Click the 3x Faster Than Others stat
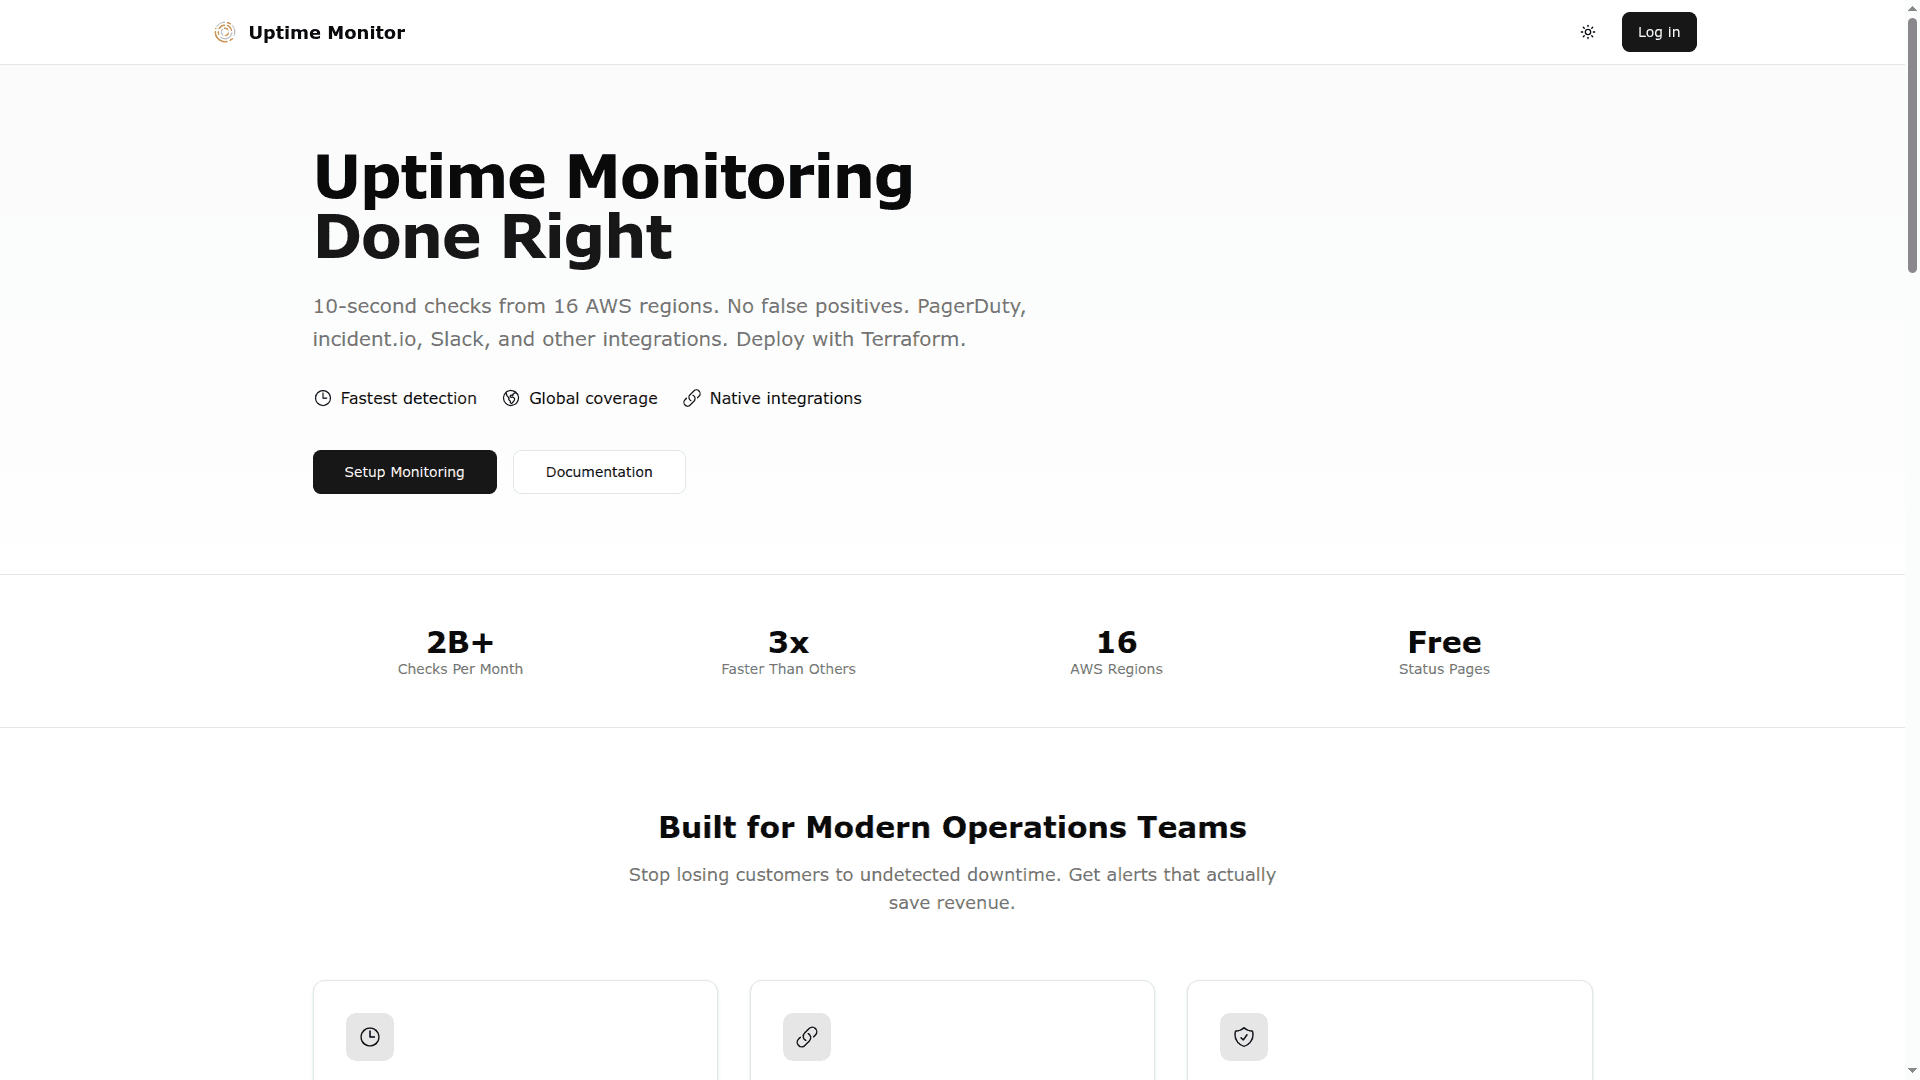 tap(788, 652)
